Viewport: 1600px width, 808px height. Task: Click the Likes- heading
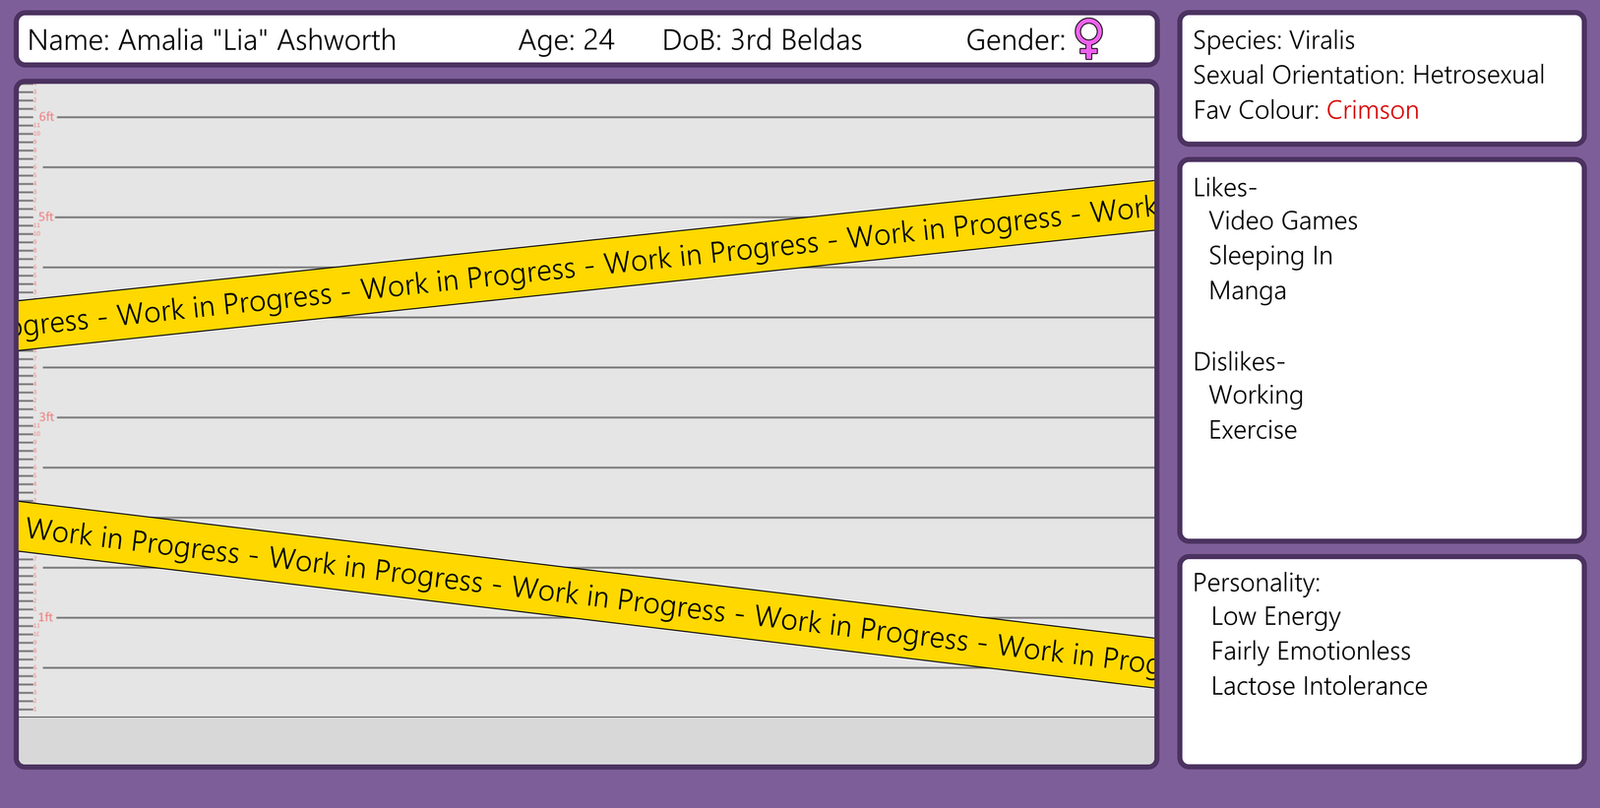tap(1225, 188)
